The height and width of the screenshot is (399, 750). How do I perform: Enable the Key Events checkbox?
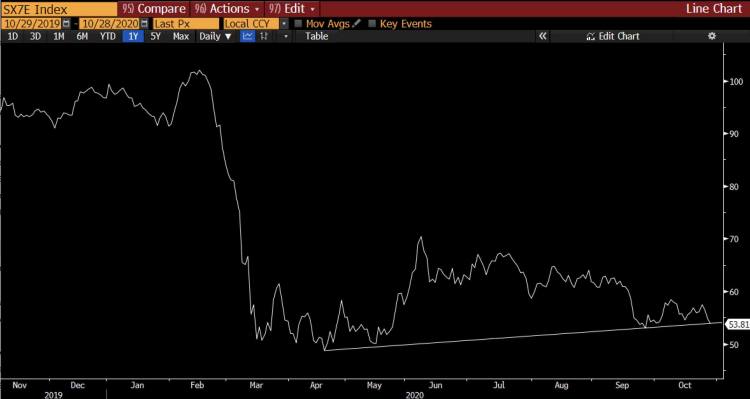(372, 23)
